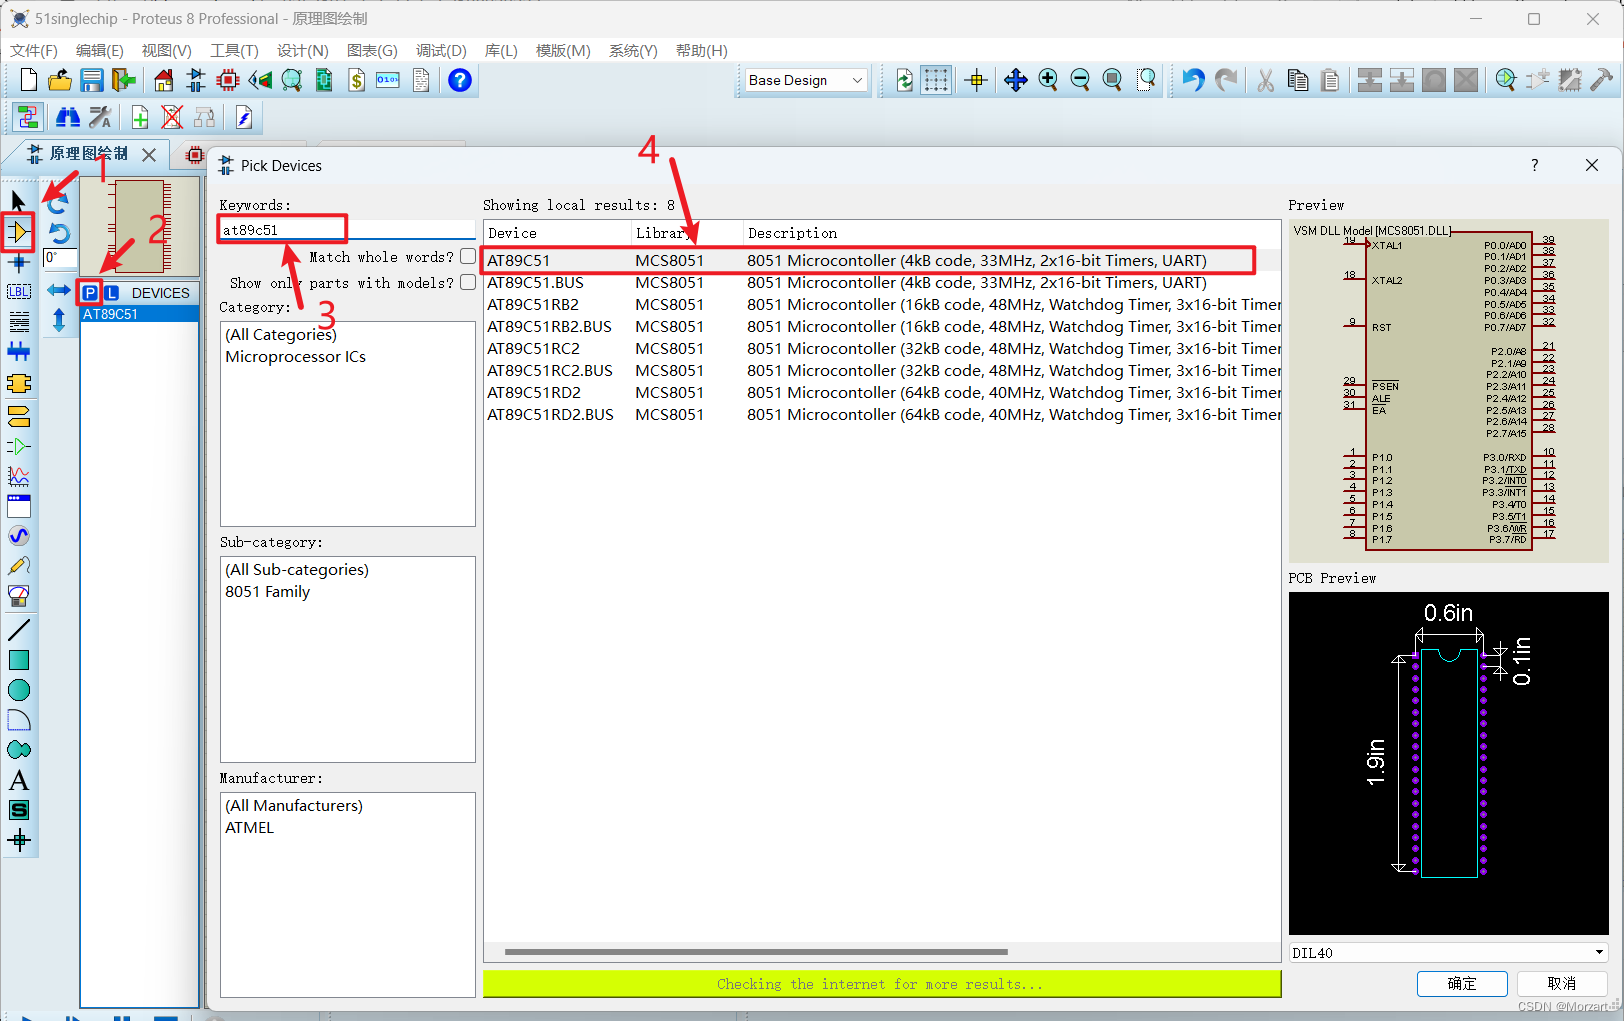The height and width of the screenshot is (1021, 1624).
Task: Toggle the grid display icon
Action: coord(936,80)
